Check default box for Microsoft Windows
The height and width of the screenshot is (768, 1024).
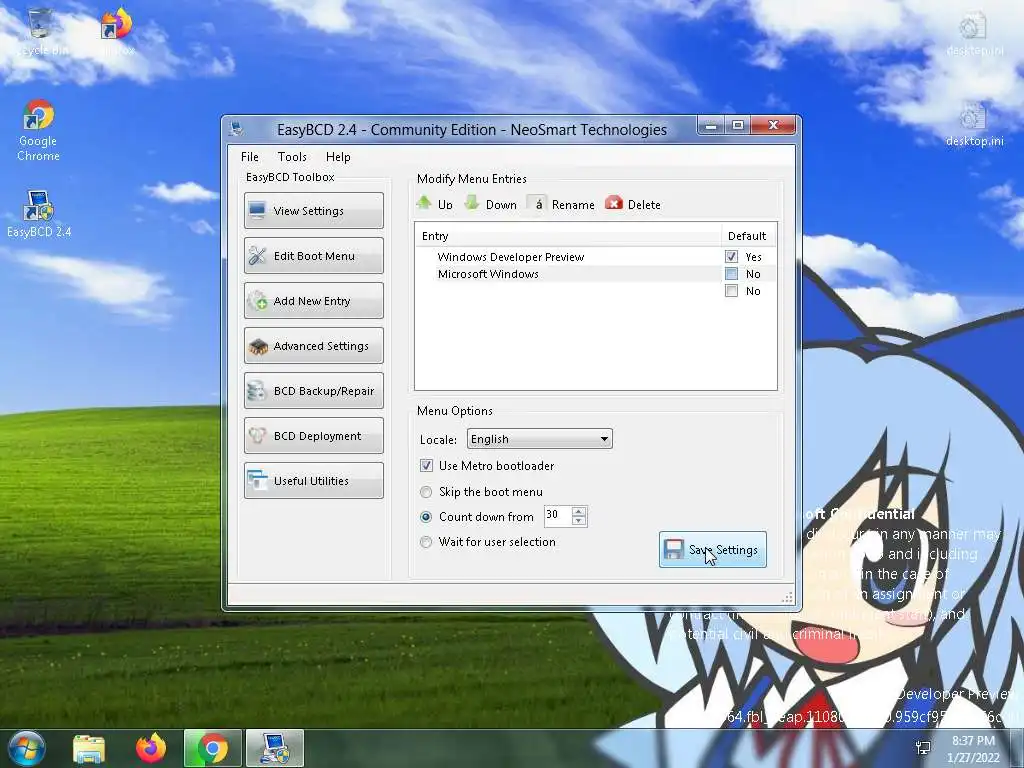(x=731, y=274)
